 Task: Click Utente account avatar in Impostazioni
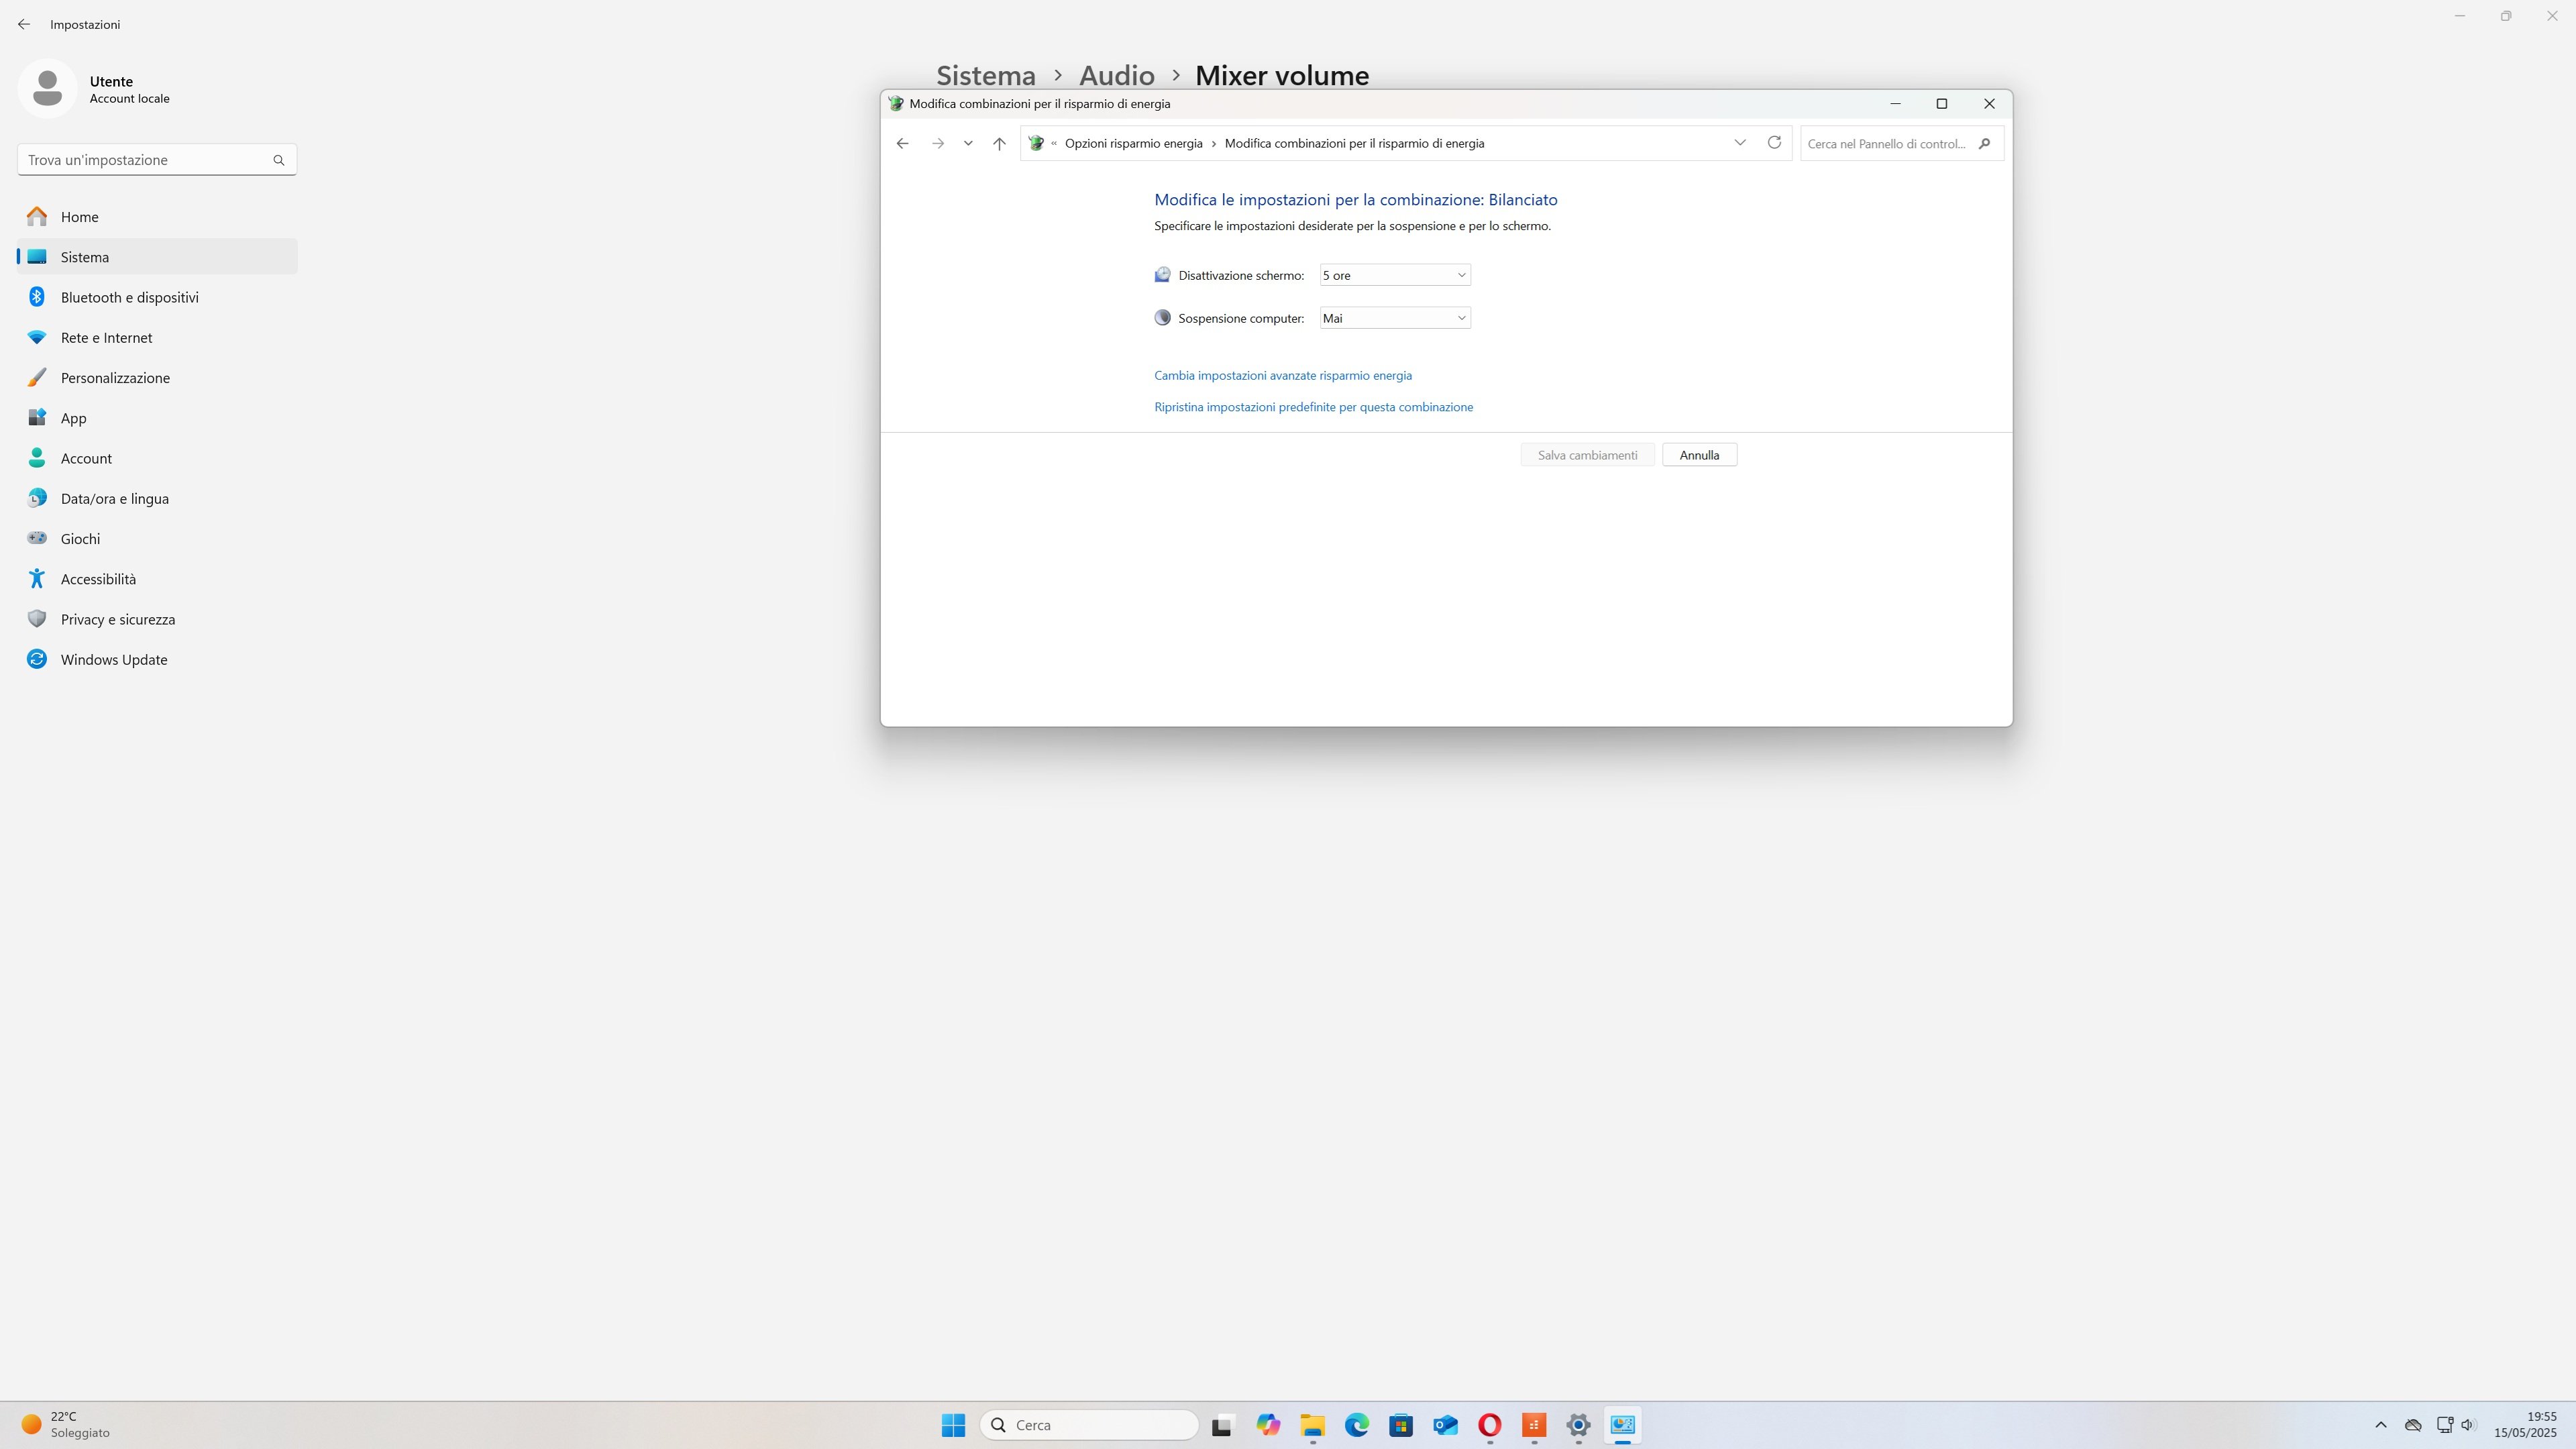pyautogui.click(x=47, y=88)
